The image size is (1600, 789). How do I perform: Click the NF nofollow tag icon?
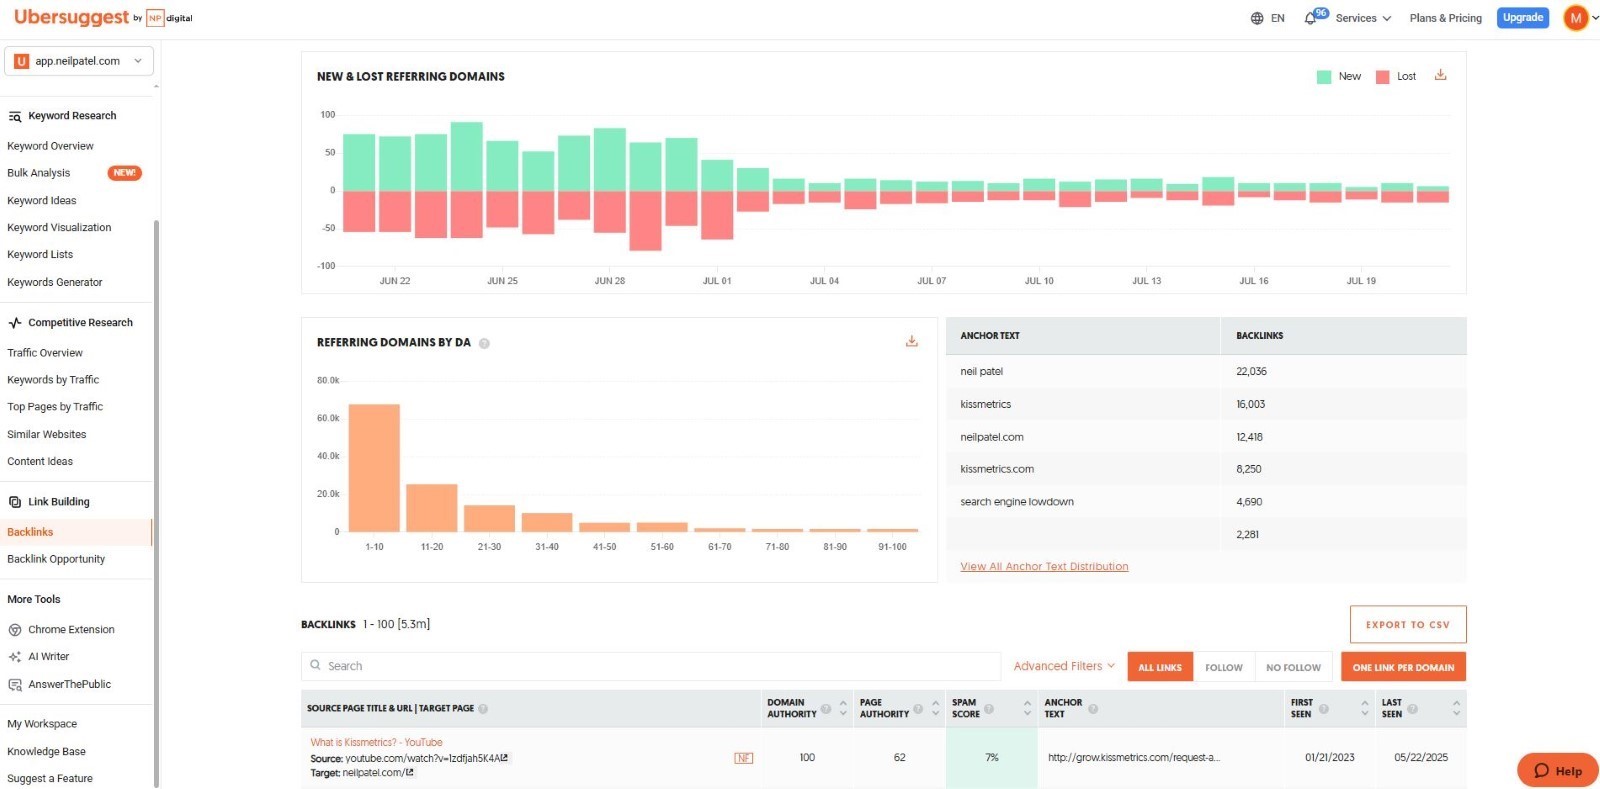click(743, 758)
